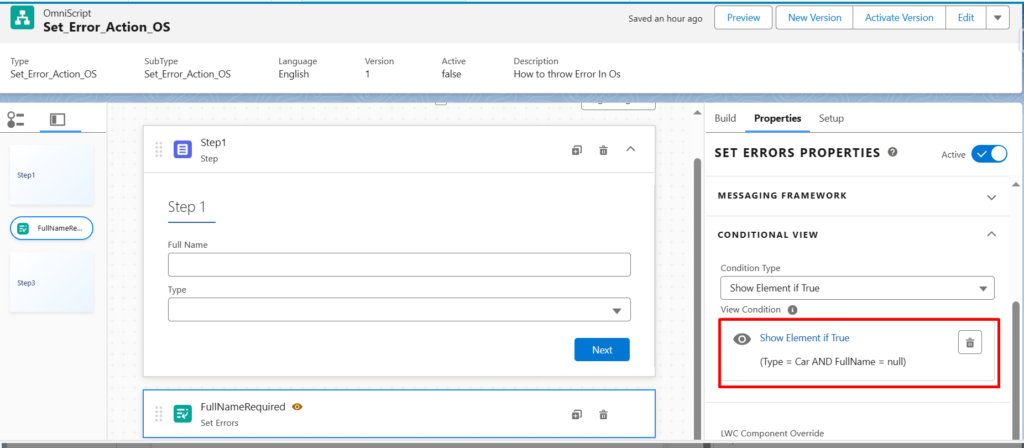Collapse the Conditional View section

point(991,234)
